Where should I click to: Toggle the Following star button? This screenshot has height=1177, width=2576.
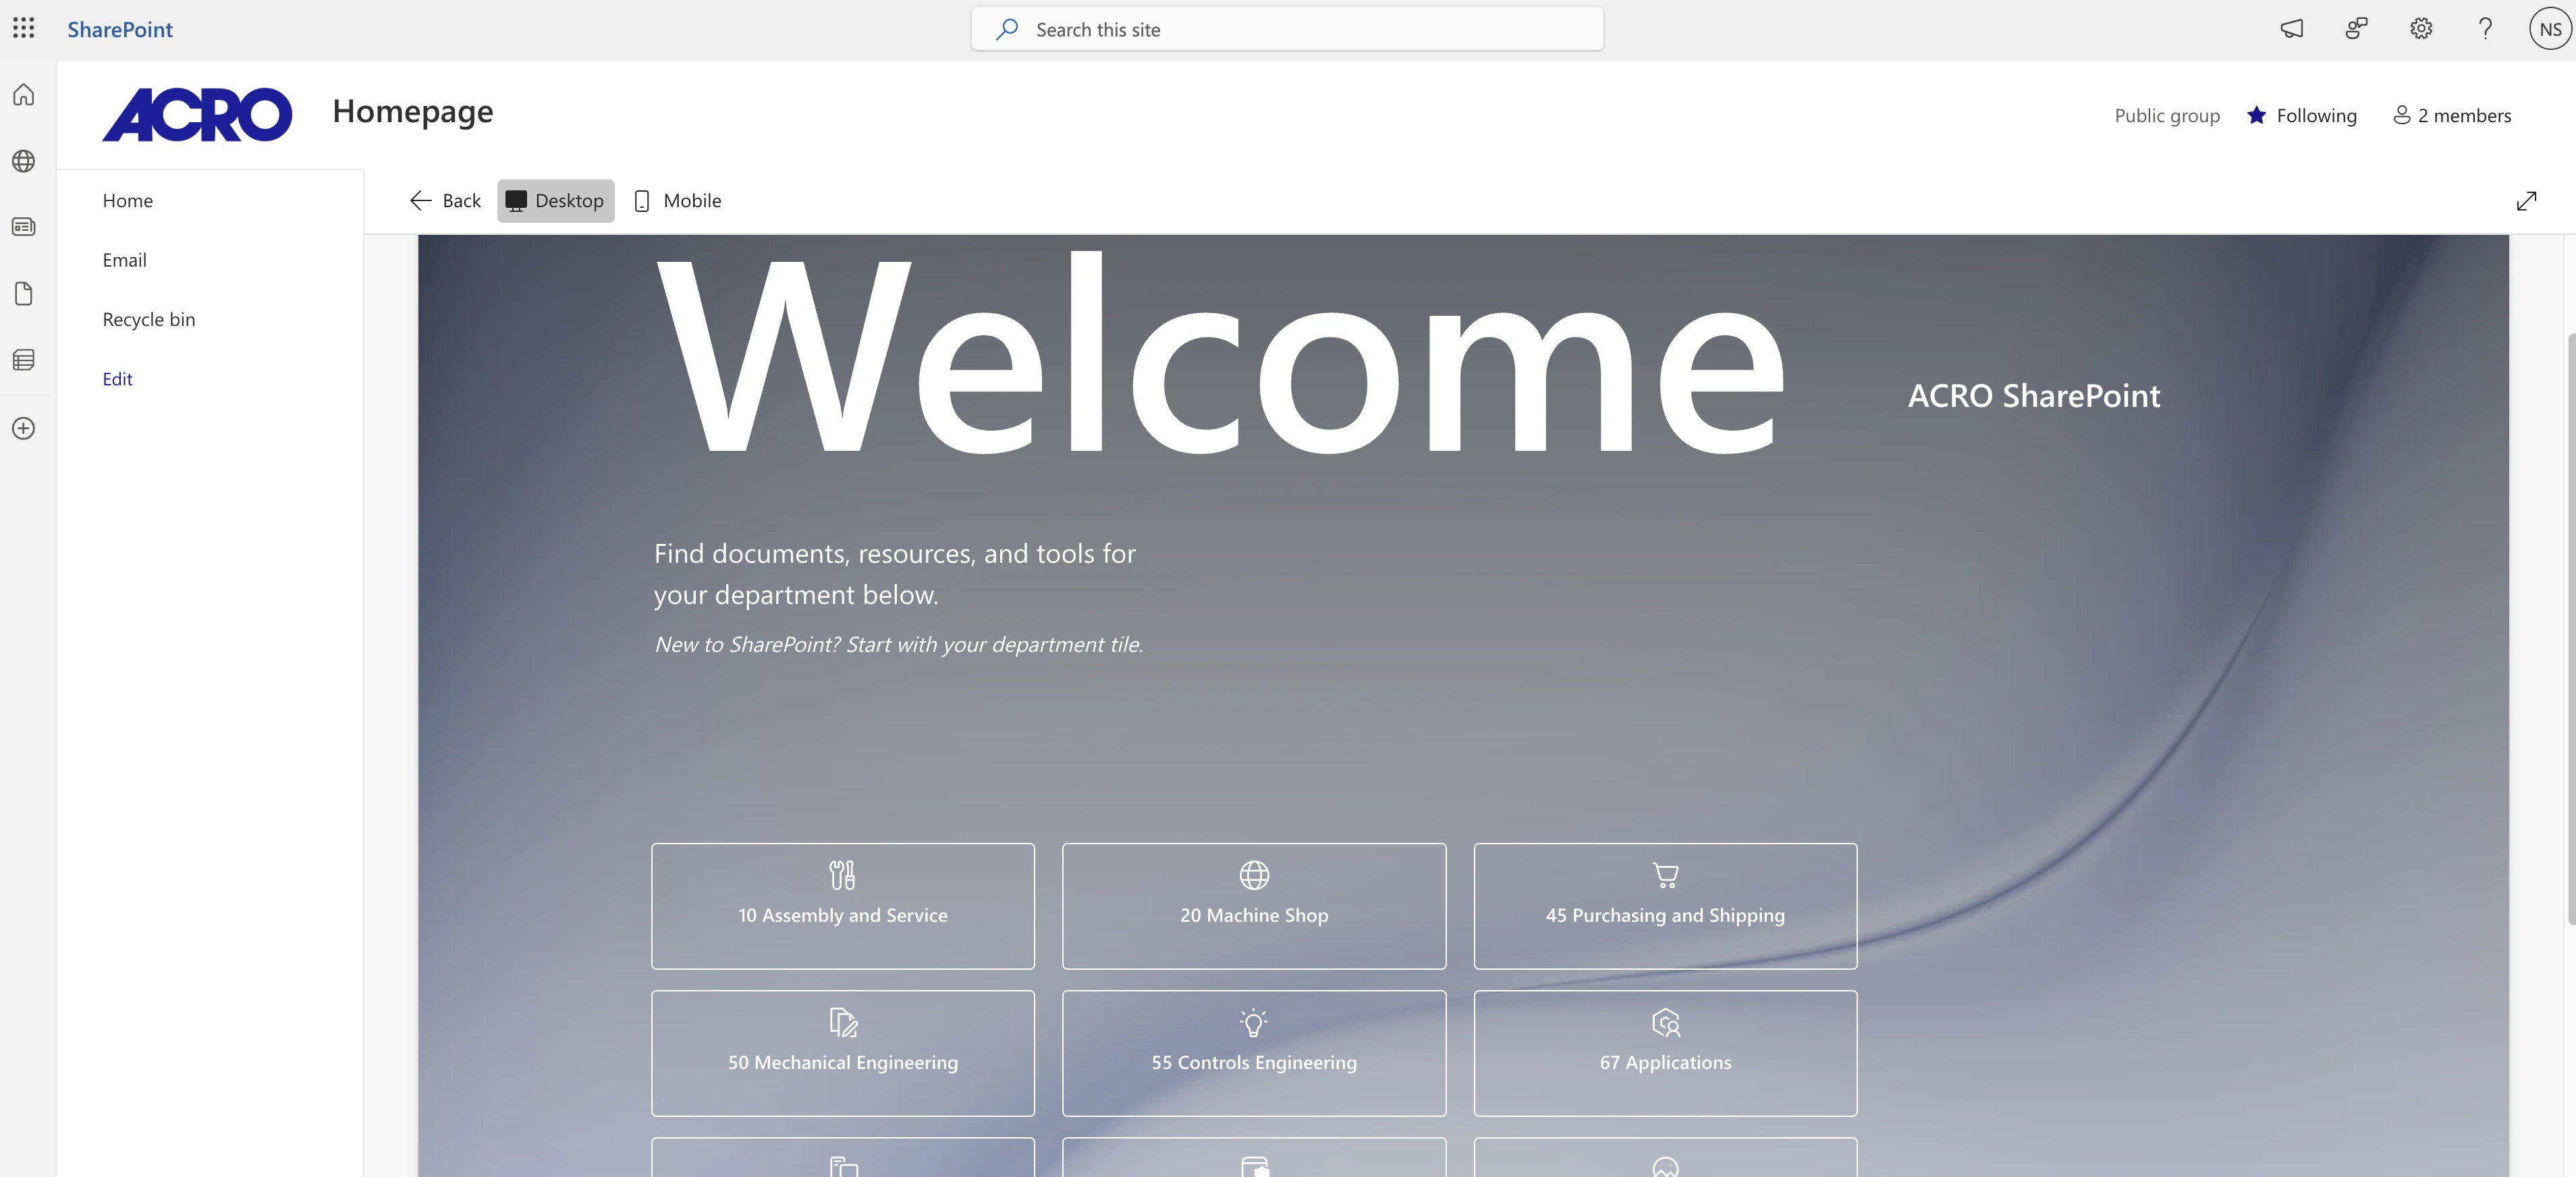(x=2301, y=115)
